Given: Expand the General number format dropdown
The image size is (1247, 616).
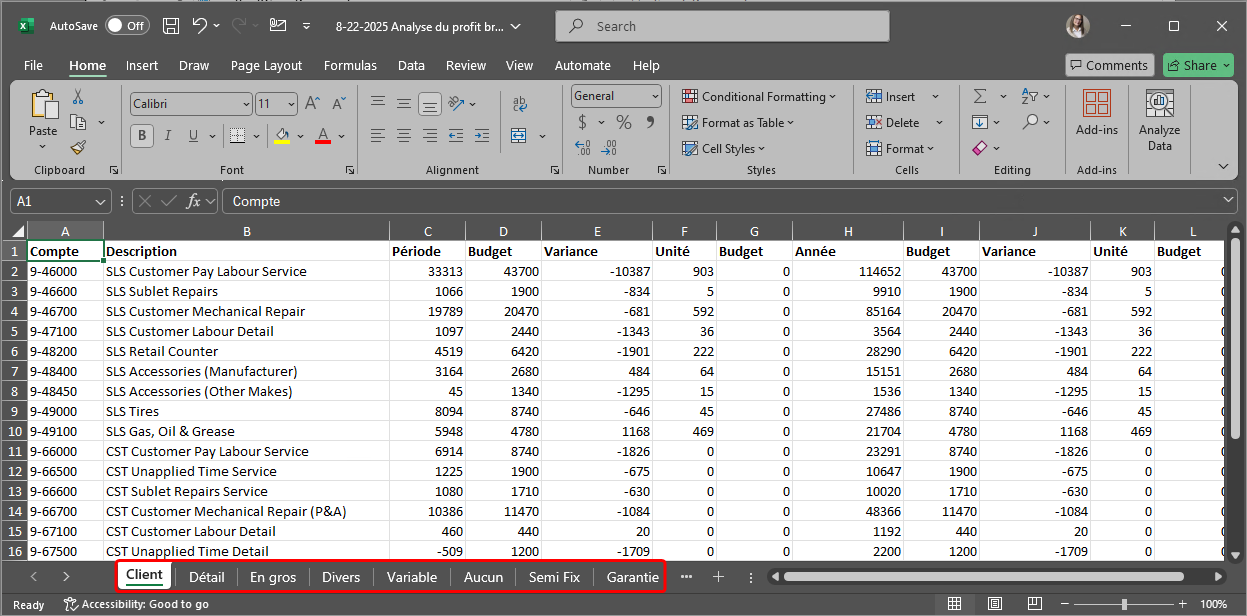Looking at the screenshot, I should tap(655, 96).
